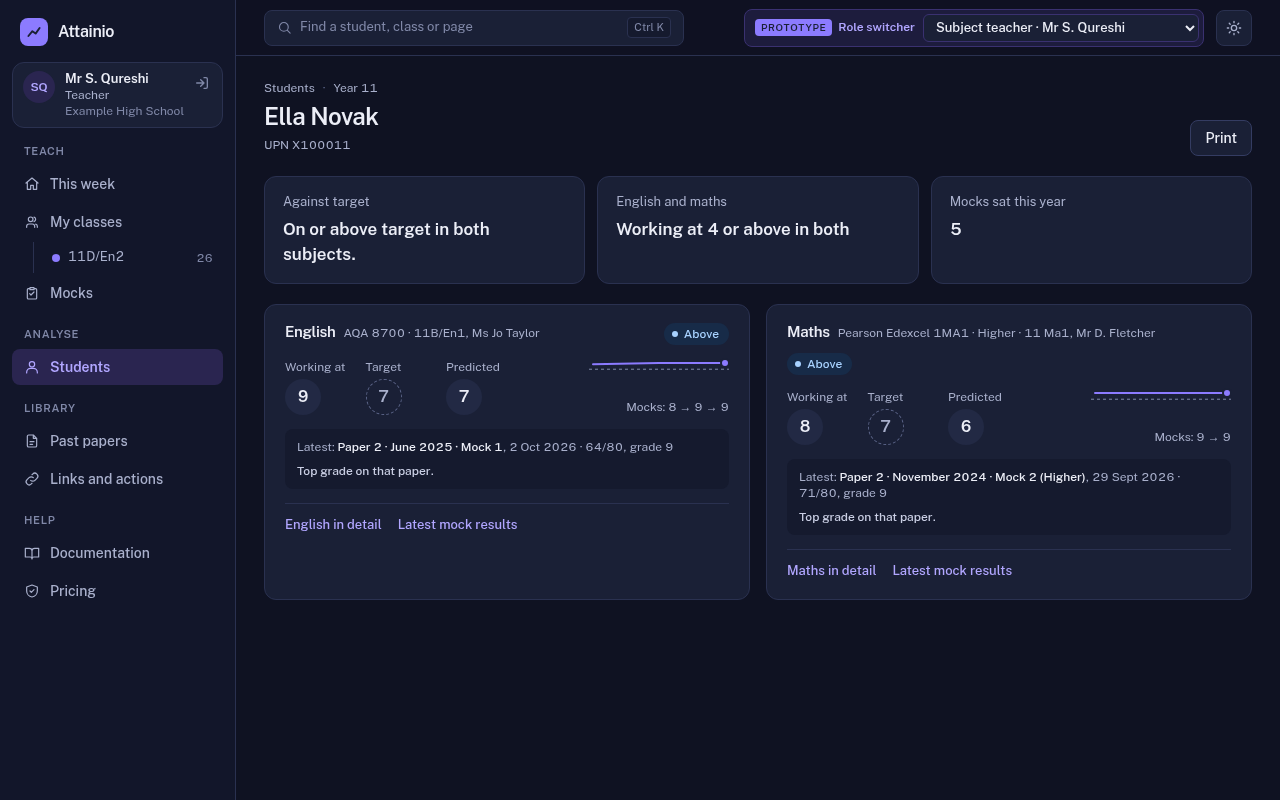The width and height of the screenshot is (1280, 800).
Task: Click the Print button
Action: coord(1221,138)
